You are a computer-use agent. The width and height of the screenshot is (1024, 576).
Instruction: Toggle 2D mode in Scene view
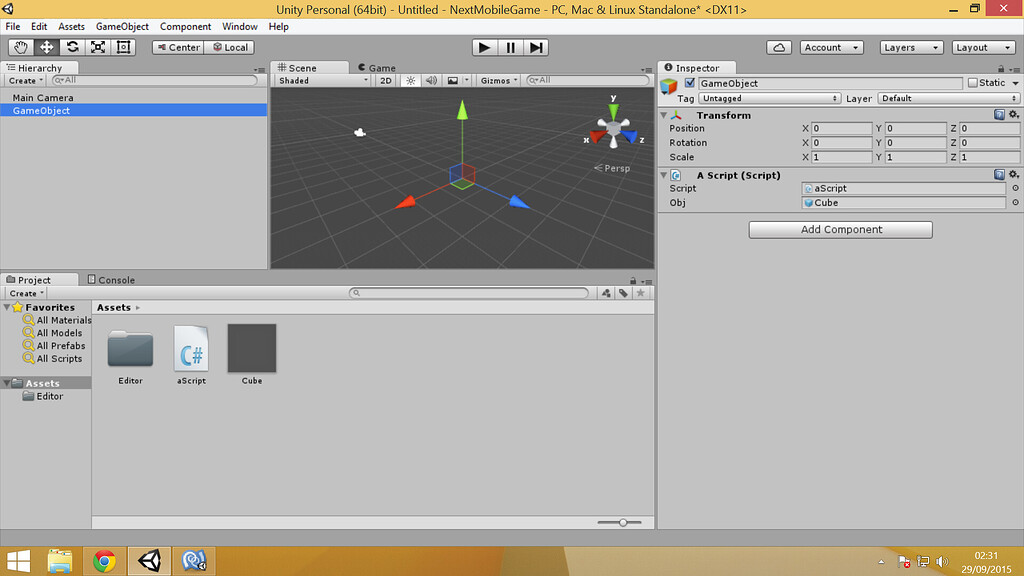point(385,80)
